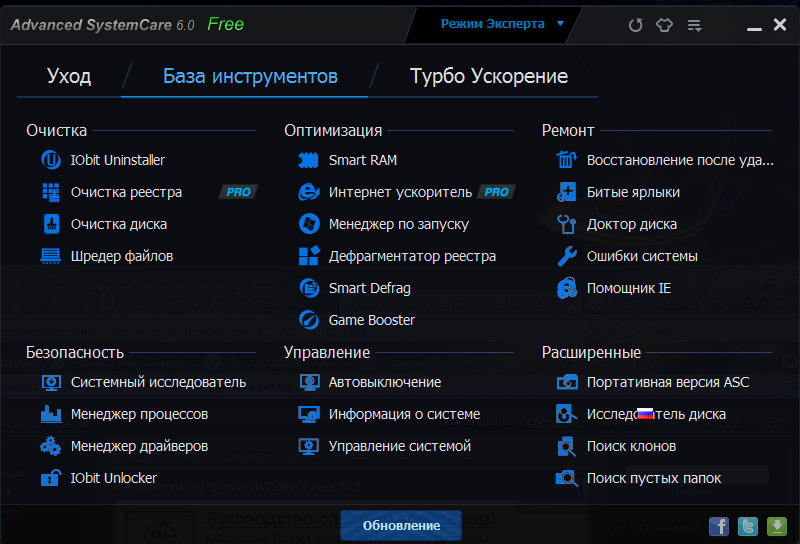Click the "IObit Uninstaller" text

coord(117,160)
